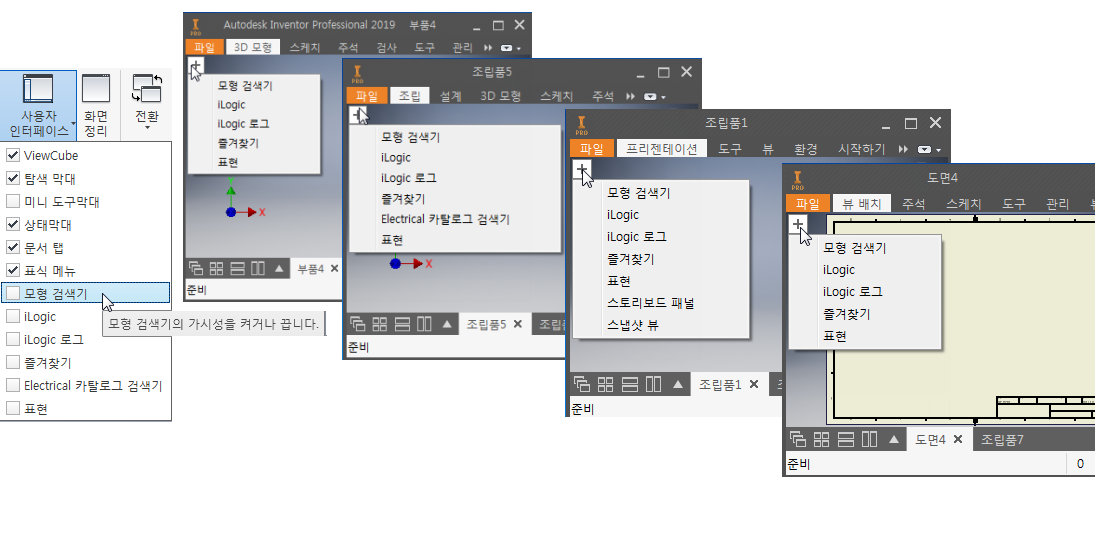This screenshot has height=535, width=1095.
Task: Expand hidden ribbon tabs in 조립품5 window
Action: click(630, 96)
